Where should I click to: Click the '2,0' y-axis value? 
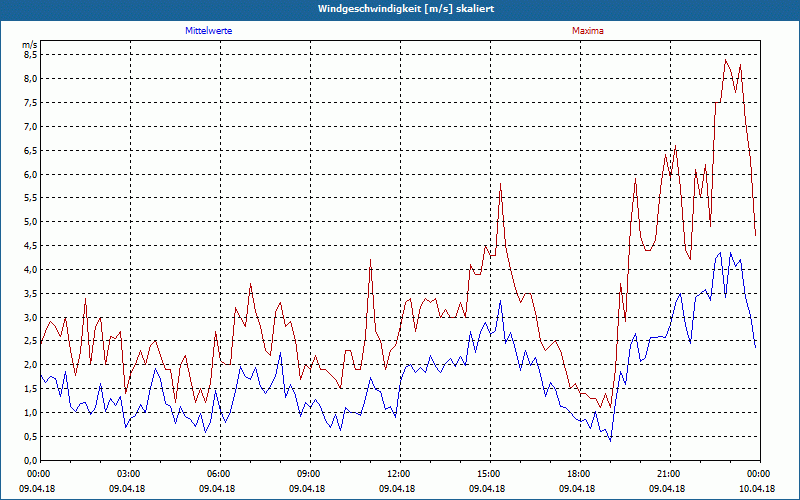point(31,365)
